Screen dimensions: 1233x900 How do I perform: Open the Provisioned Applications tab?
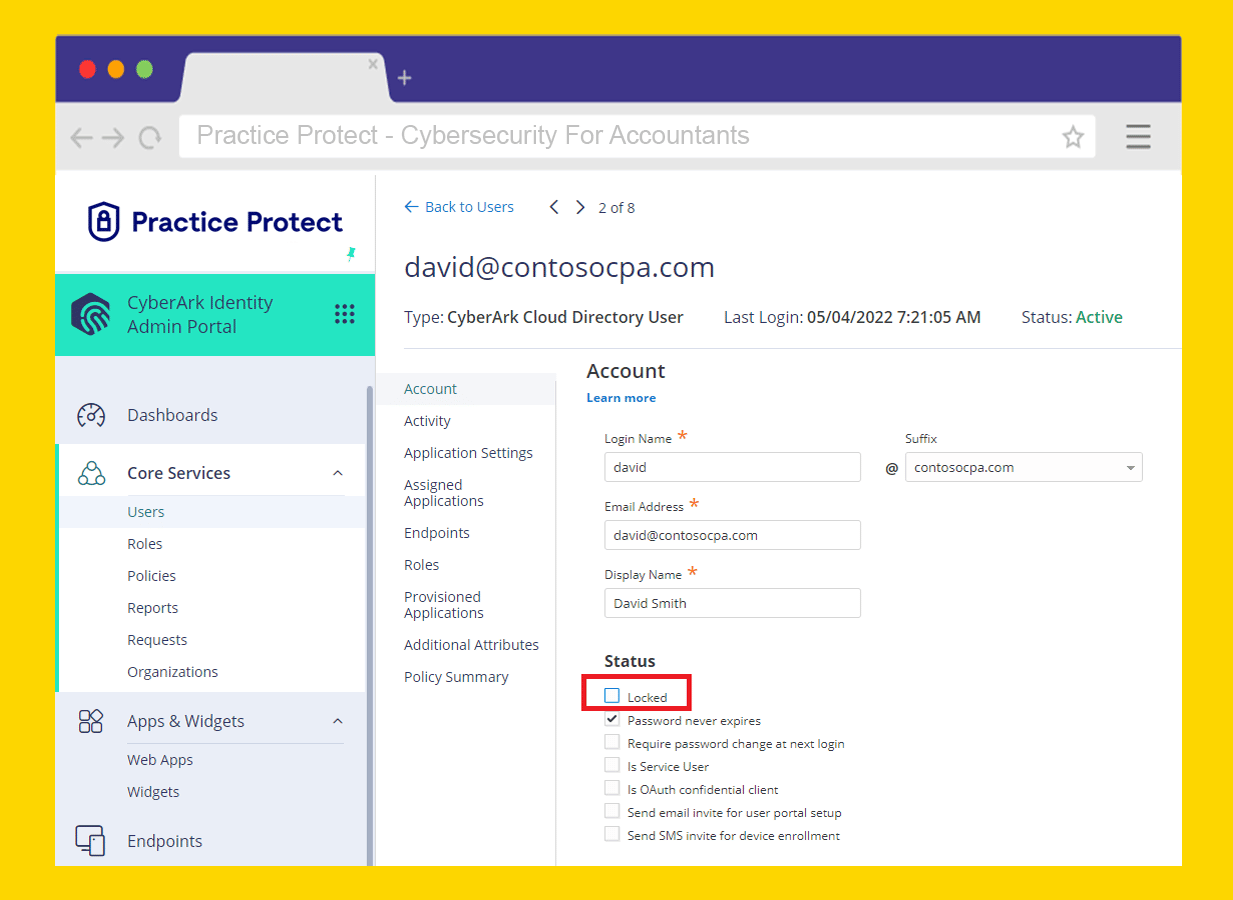444,605
